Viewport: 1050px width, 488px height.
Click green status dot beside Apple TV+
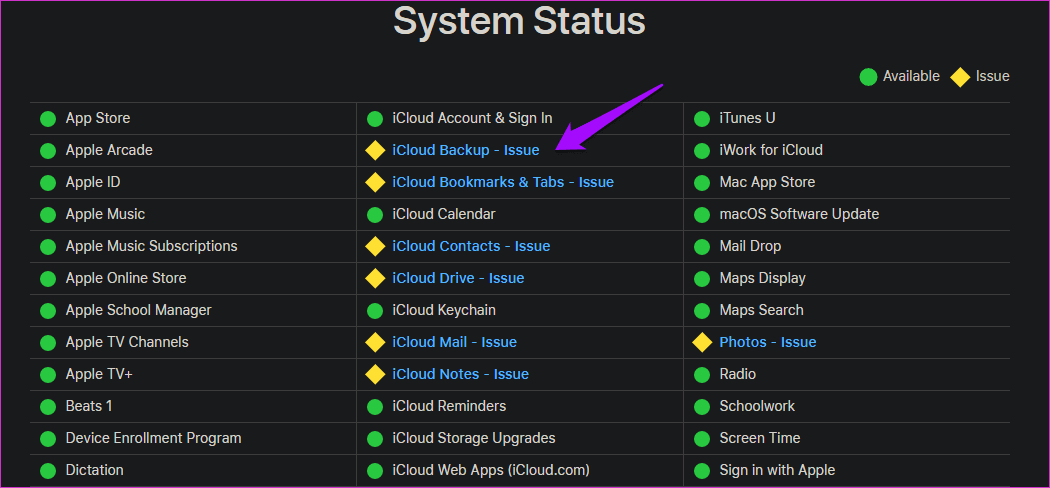[x=48, y=375]
